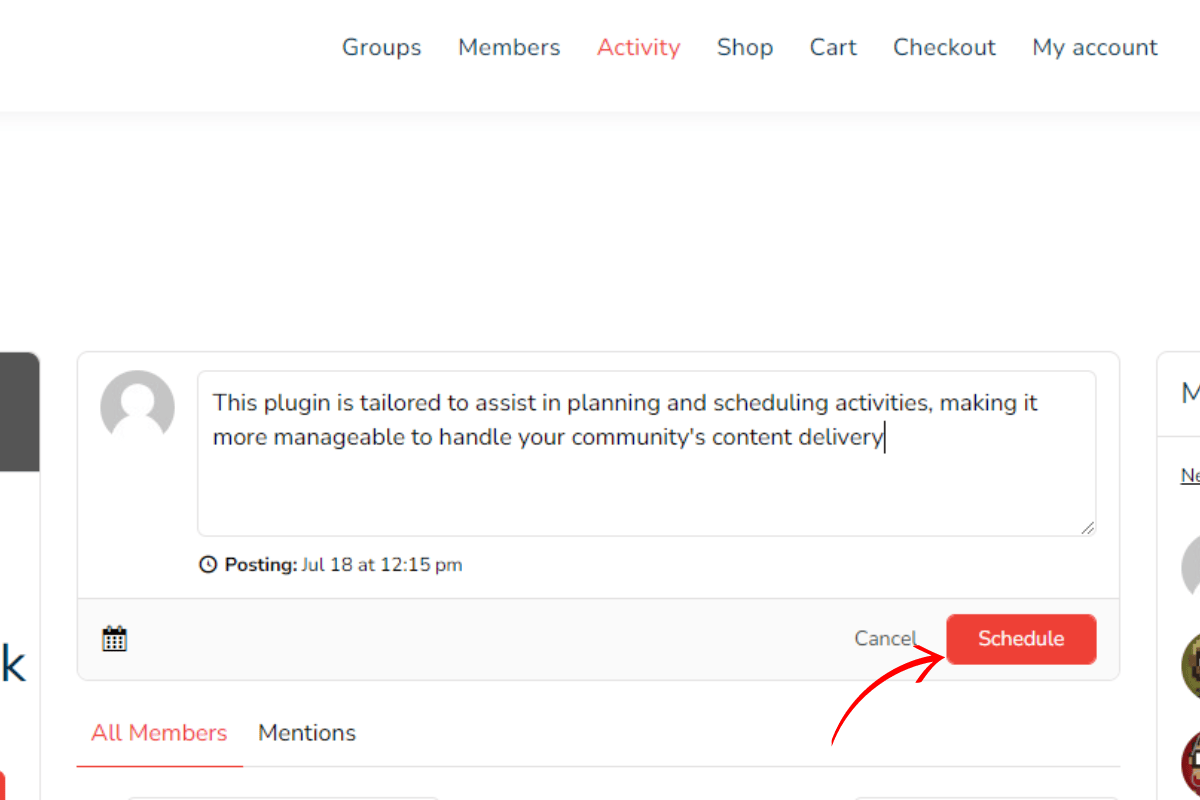This screenshot has height=800, width=1200.
Task: Open My account in the top menu
Action: (x=1095, y=47)
